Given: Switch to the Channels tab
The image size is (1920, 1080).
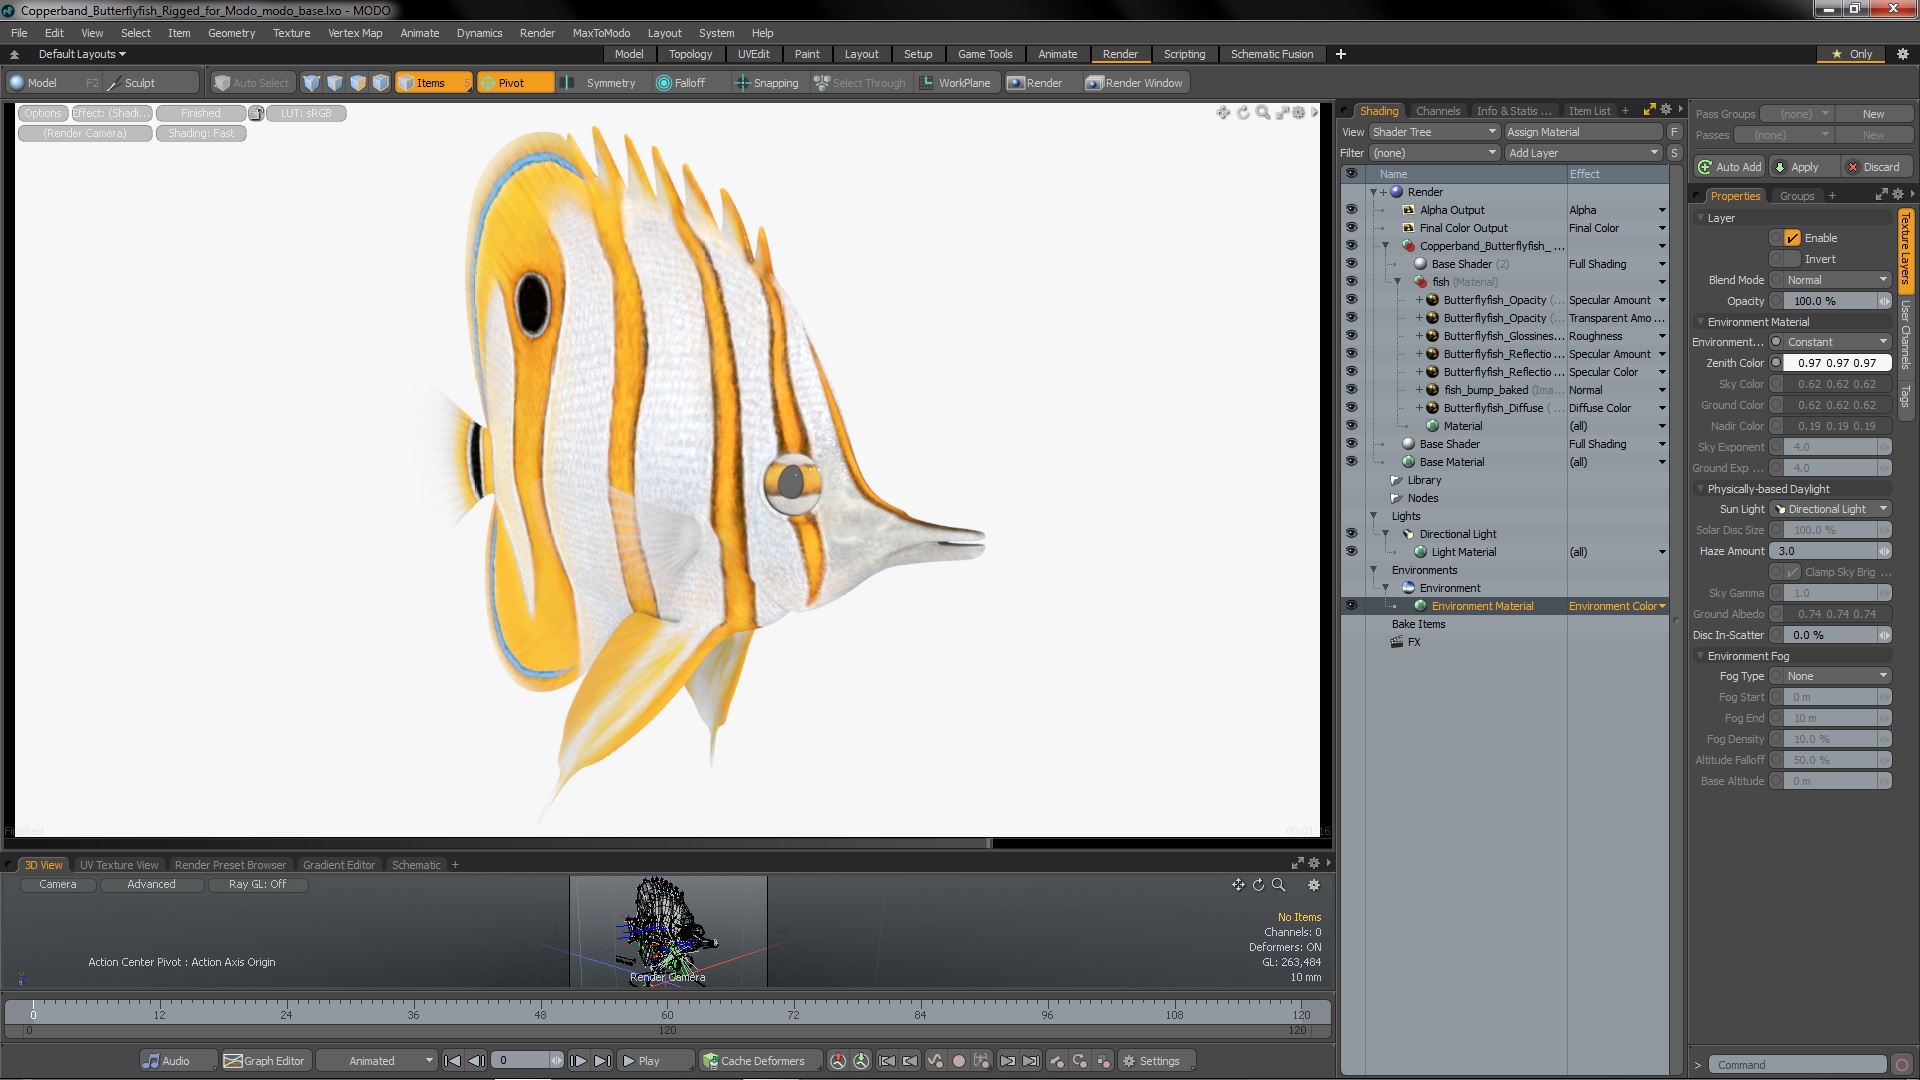Looking at the screenshot, I should tap(1437, 111).
